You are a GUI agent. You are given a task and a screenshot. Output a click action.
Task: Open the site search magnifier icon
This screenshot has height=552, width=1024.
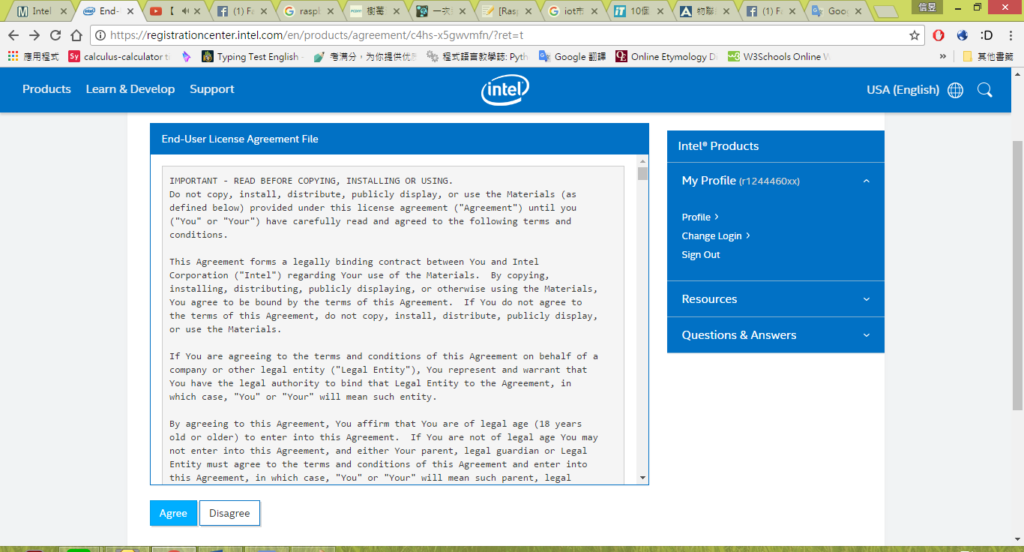pyautogui.click(x=985, y=90)
